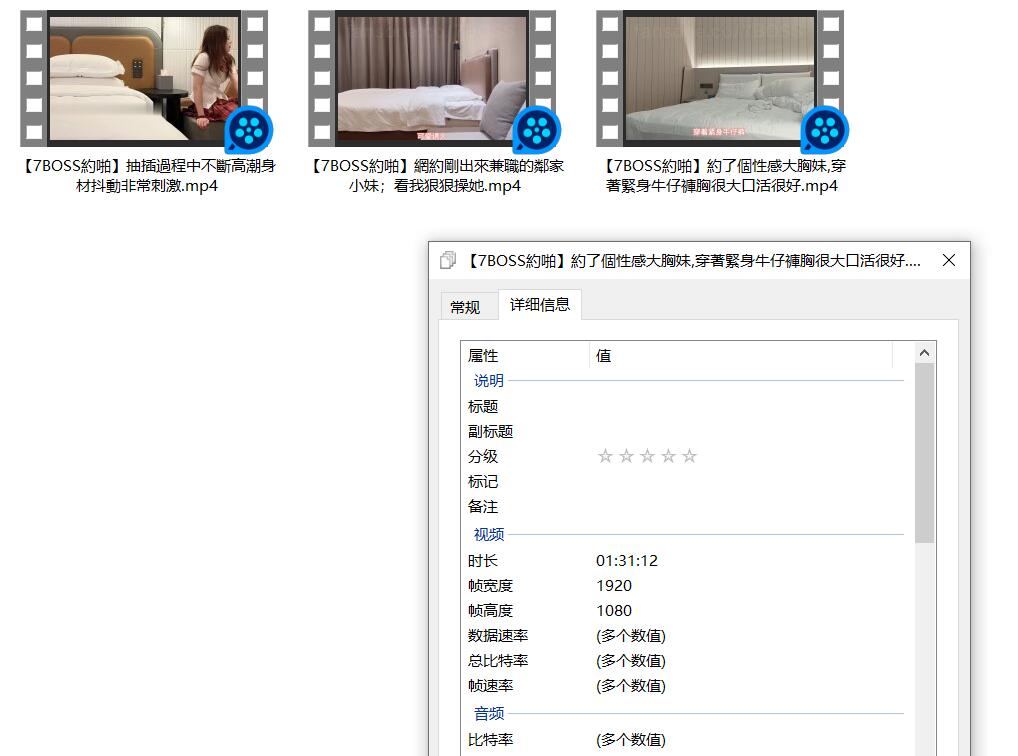Collapse the 说明 section header

488,381
